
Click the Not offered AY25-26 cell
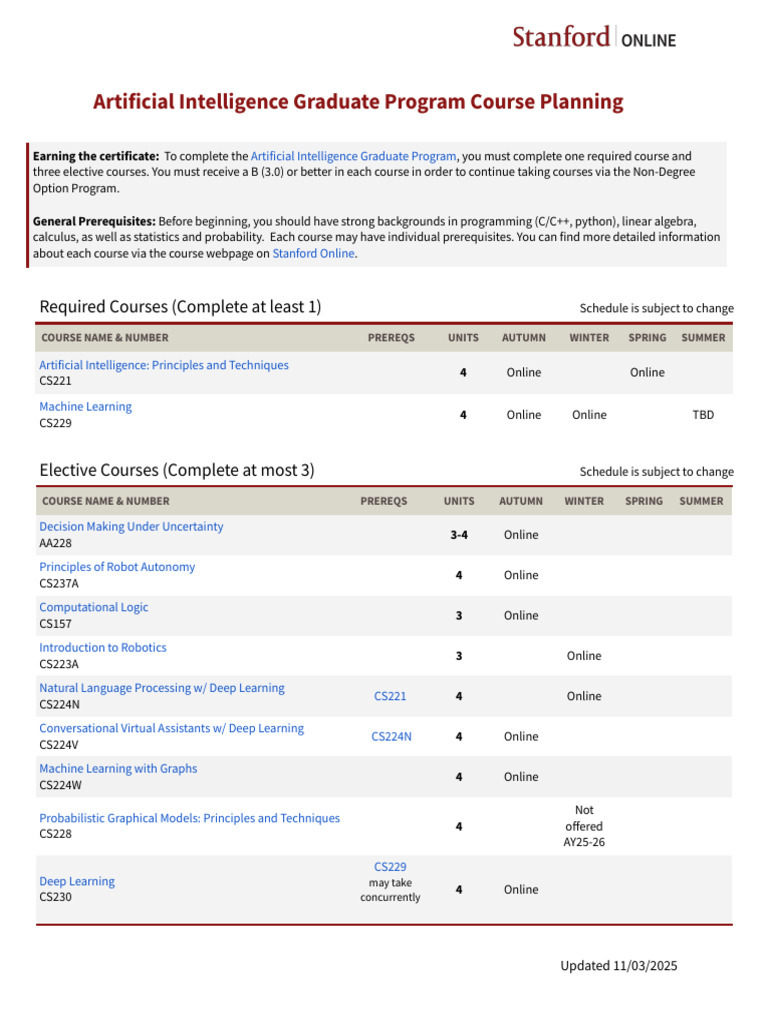[x=584, y=826]
